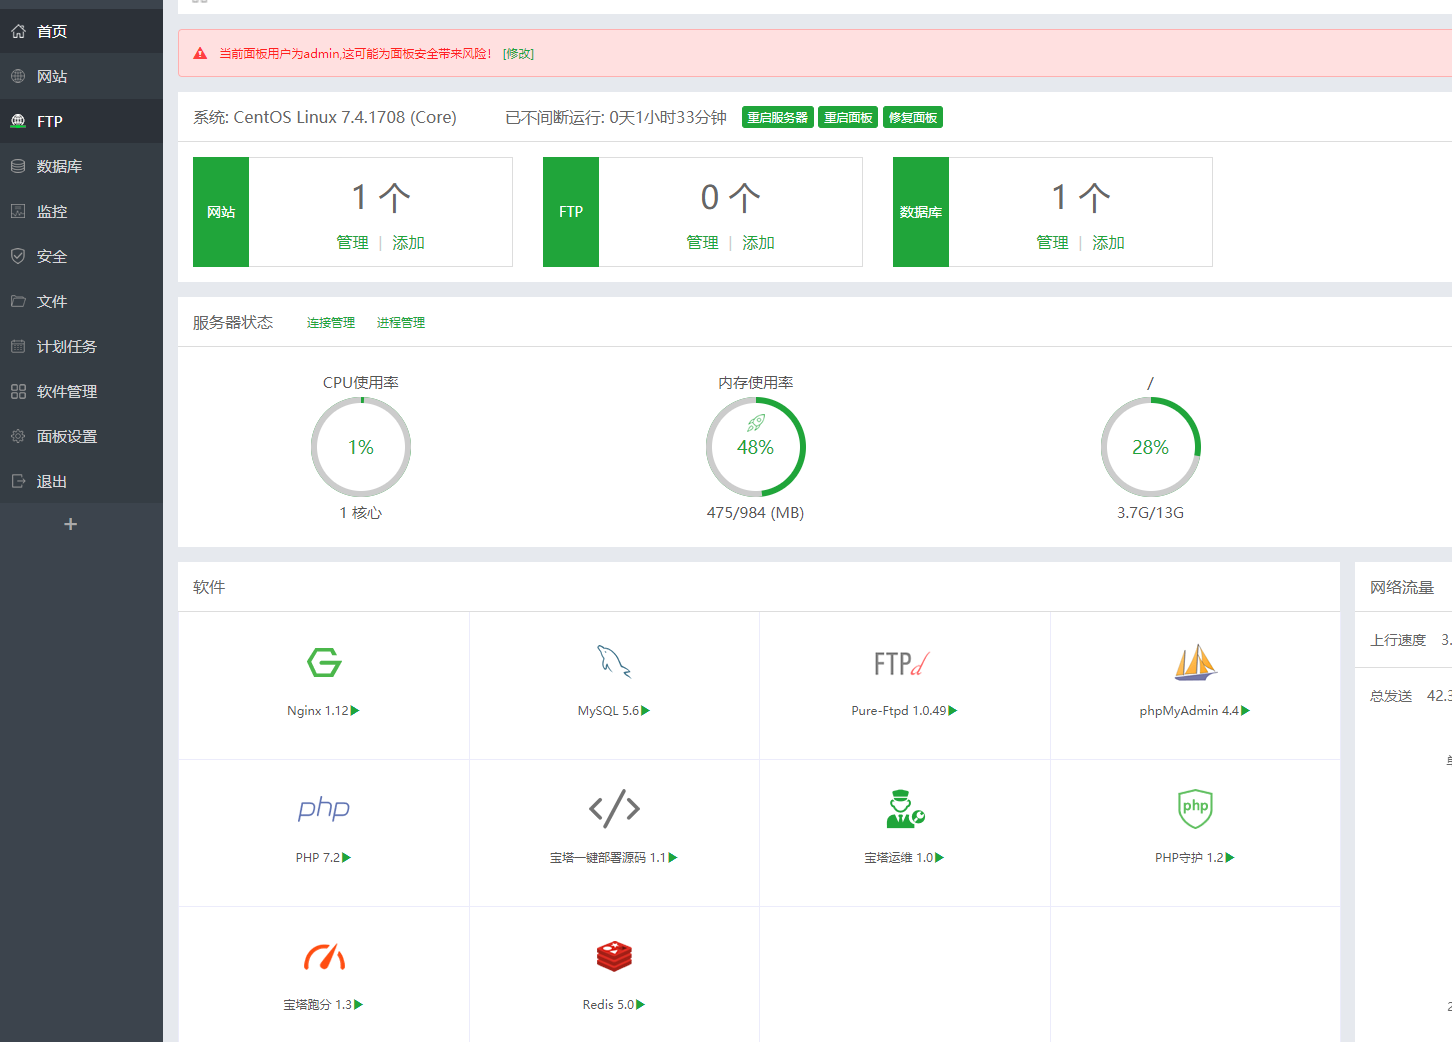Open the 进程管理 link
This screenshot has width=1452, height=1042.
coord(401,323)
